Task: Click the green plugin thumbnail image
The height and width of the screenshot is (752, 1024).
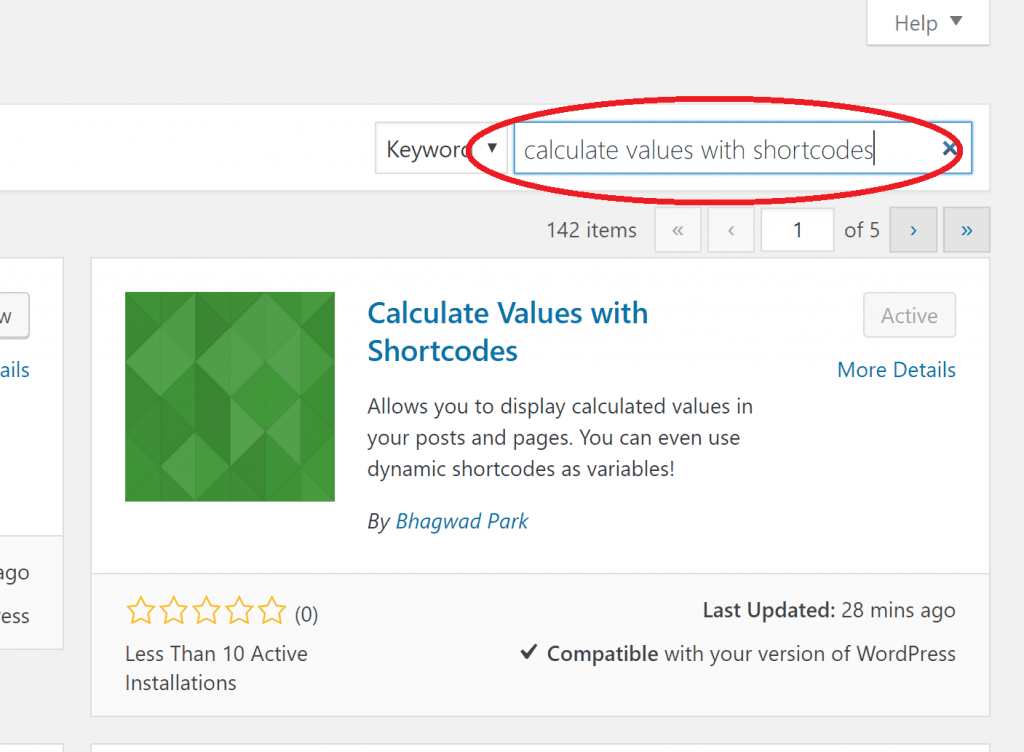Action: point(229,396)
